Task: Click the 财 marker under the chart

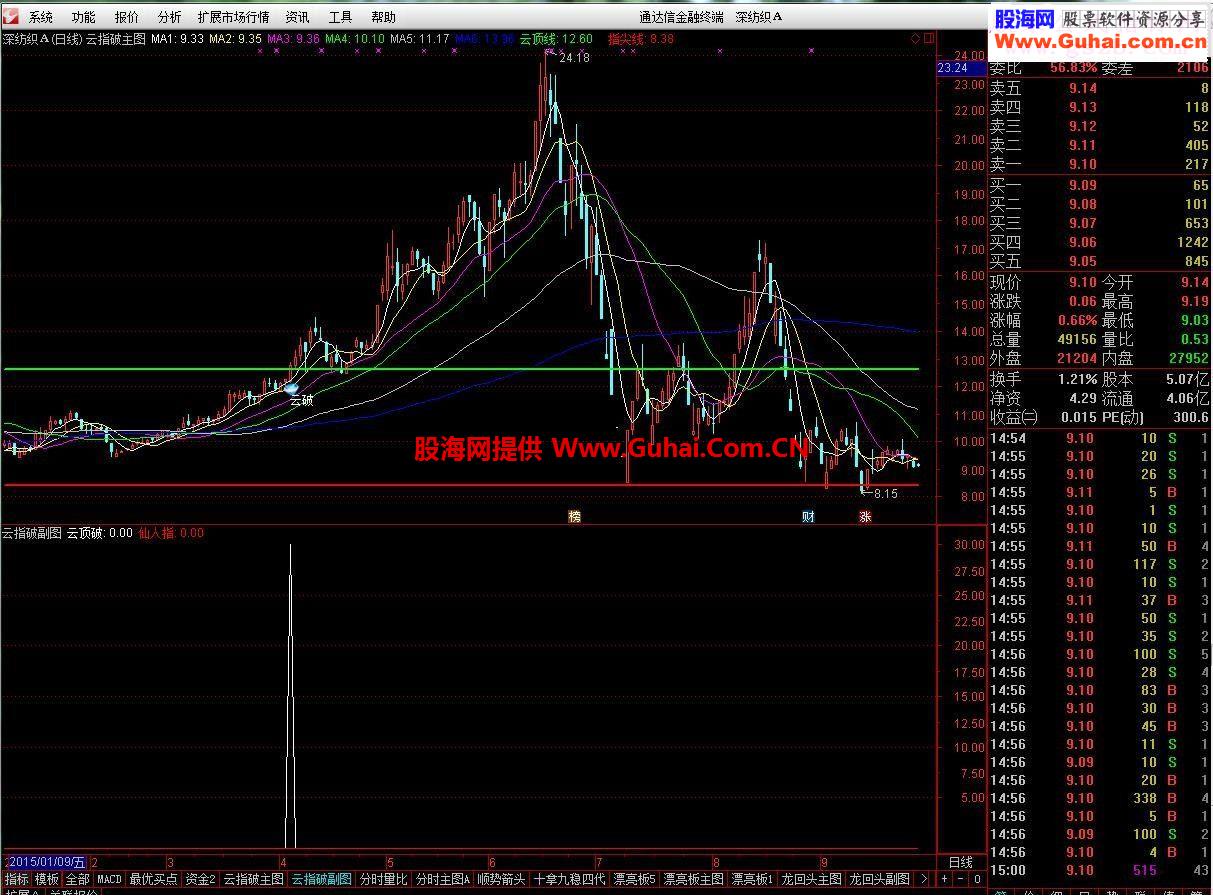Action: click(x=808, y=516)
